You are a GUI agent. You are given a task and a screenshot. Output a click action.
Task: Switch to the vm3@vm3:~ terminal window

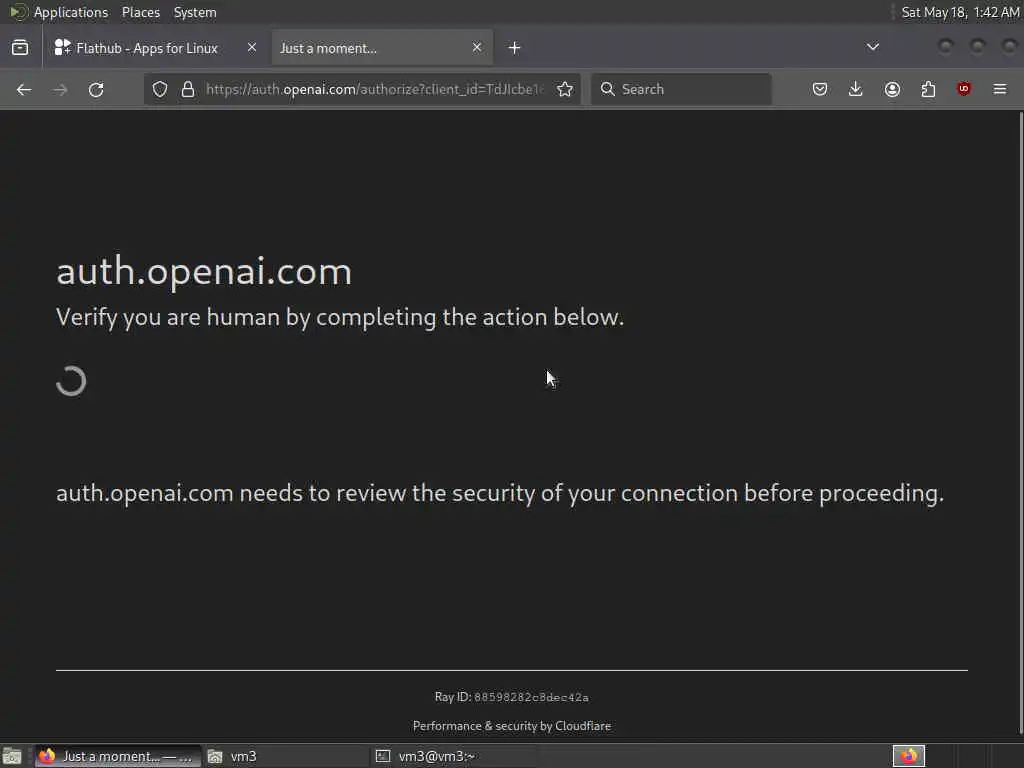point(455,756)
